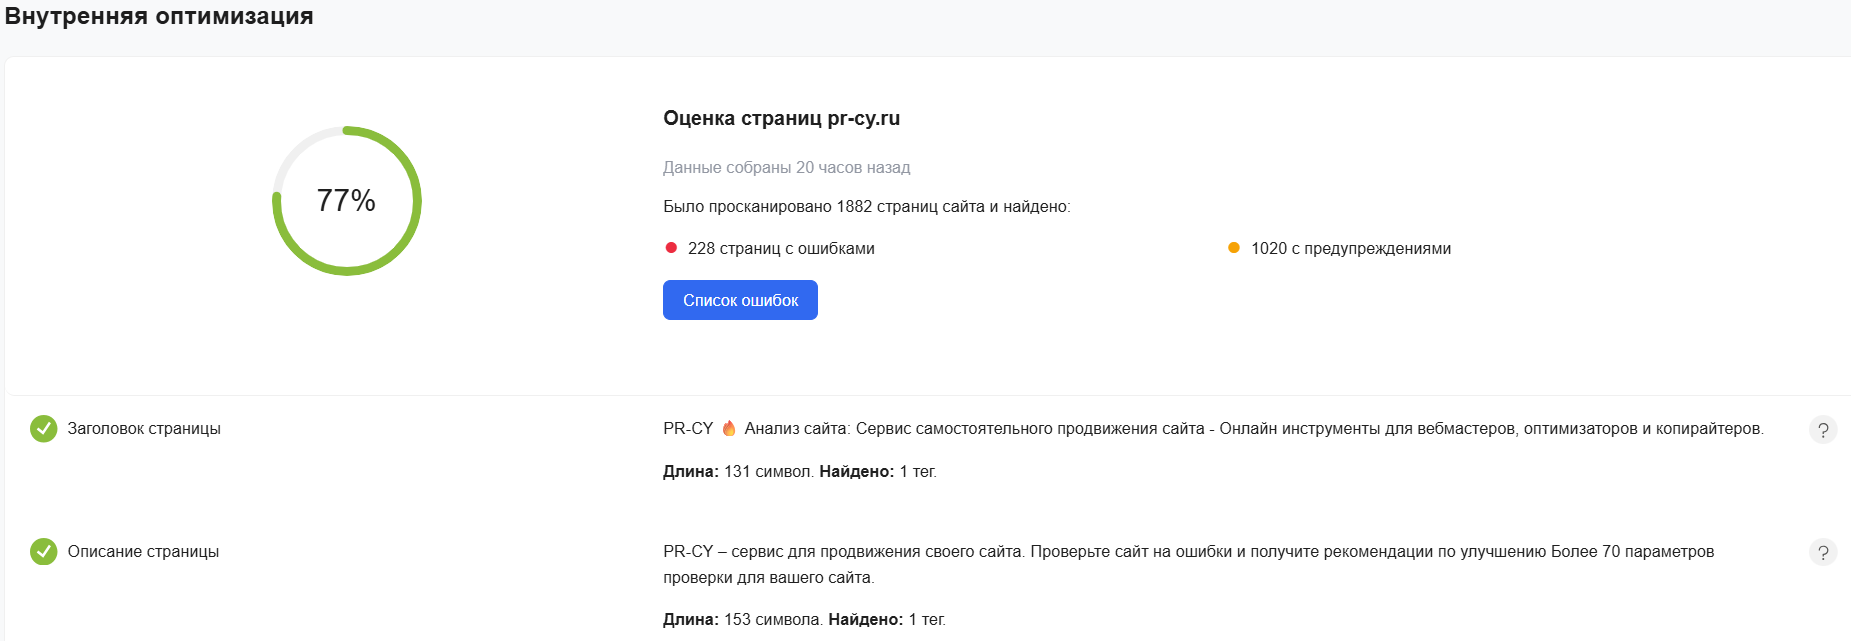
Task: Click the "Оценка страниц pr-cy.ru" heading
Action: pos(781,118)
